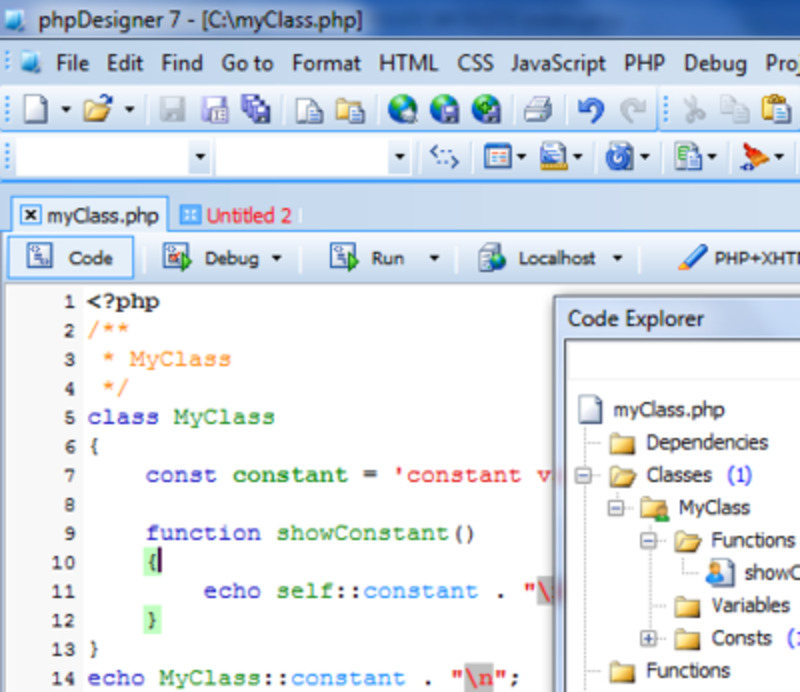This screenshot has width=800, height=692.
Task: Open the table layout icon dropdown arrow
Action: pyautogui.click(x=521, y=156)
